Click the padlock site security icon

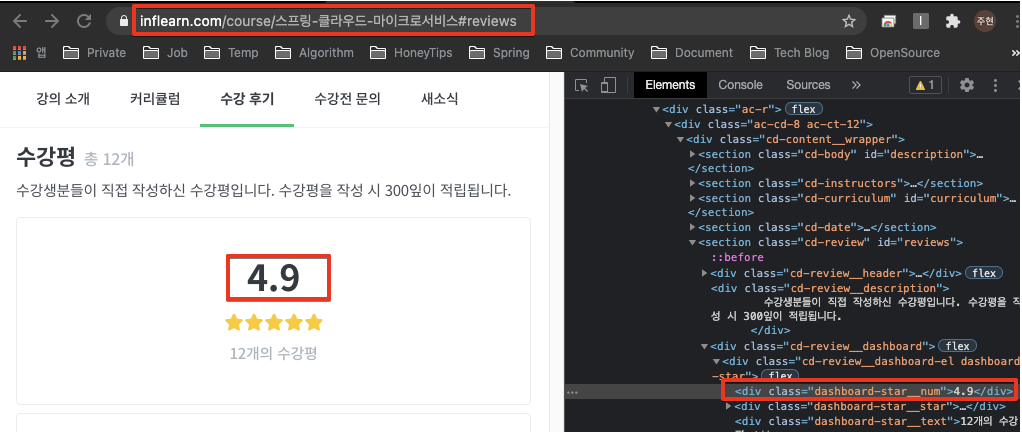pyautogui.click(x=124, y=22)
